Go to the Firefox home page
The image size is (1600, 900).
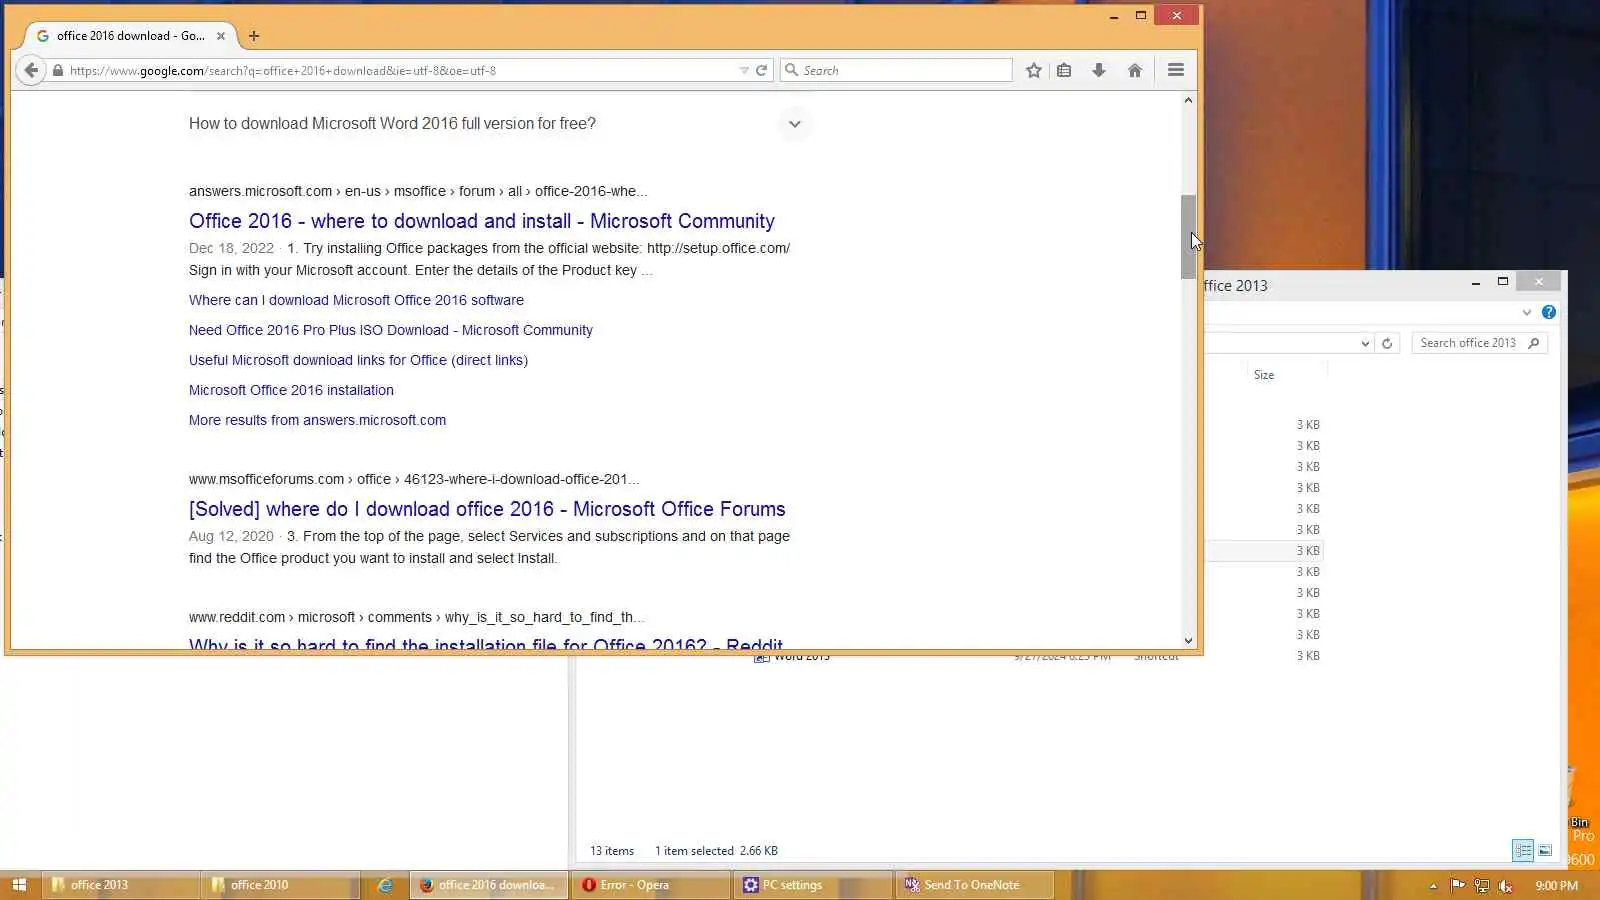[1135, 70]
